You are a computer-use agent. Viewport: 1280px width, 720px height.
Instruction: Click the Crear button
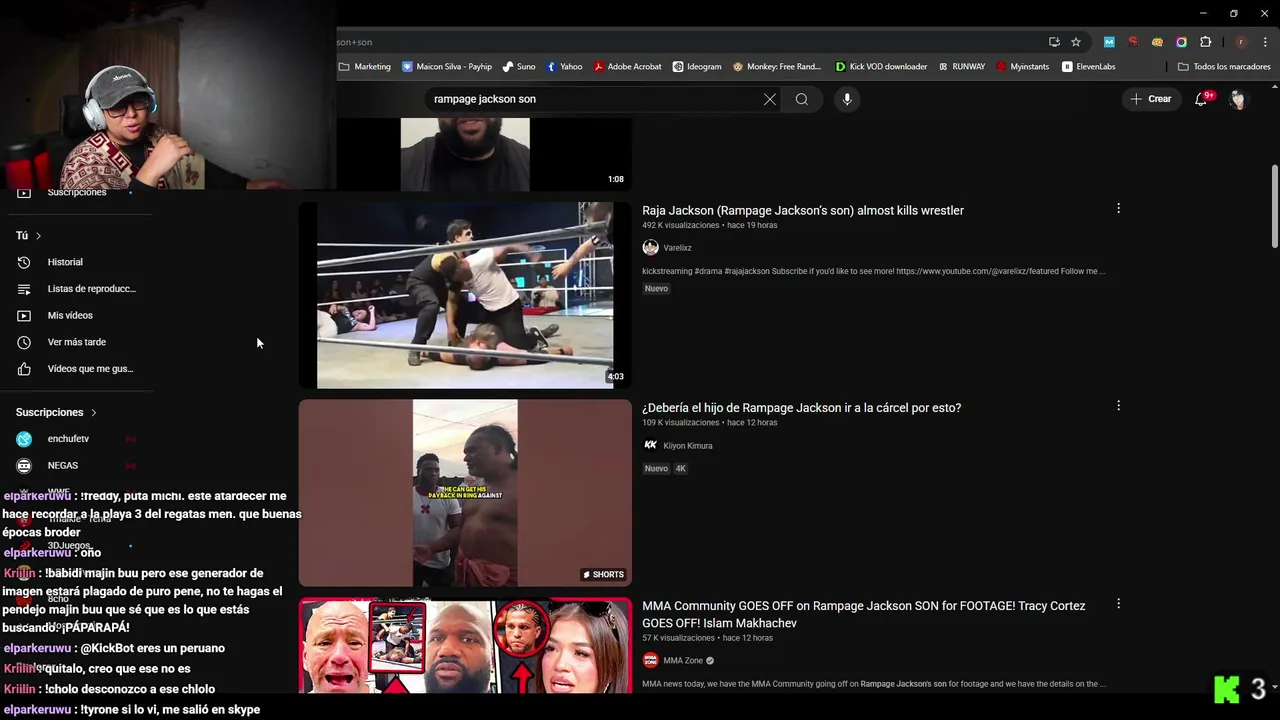(1150, 99)
